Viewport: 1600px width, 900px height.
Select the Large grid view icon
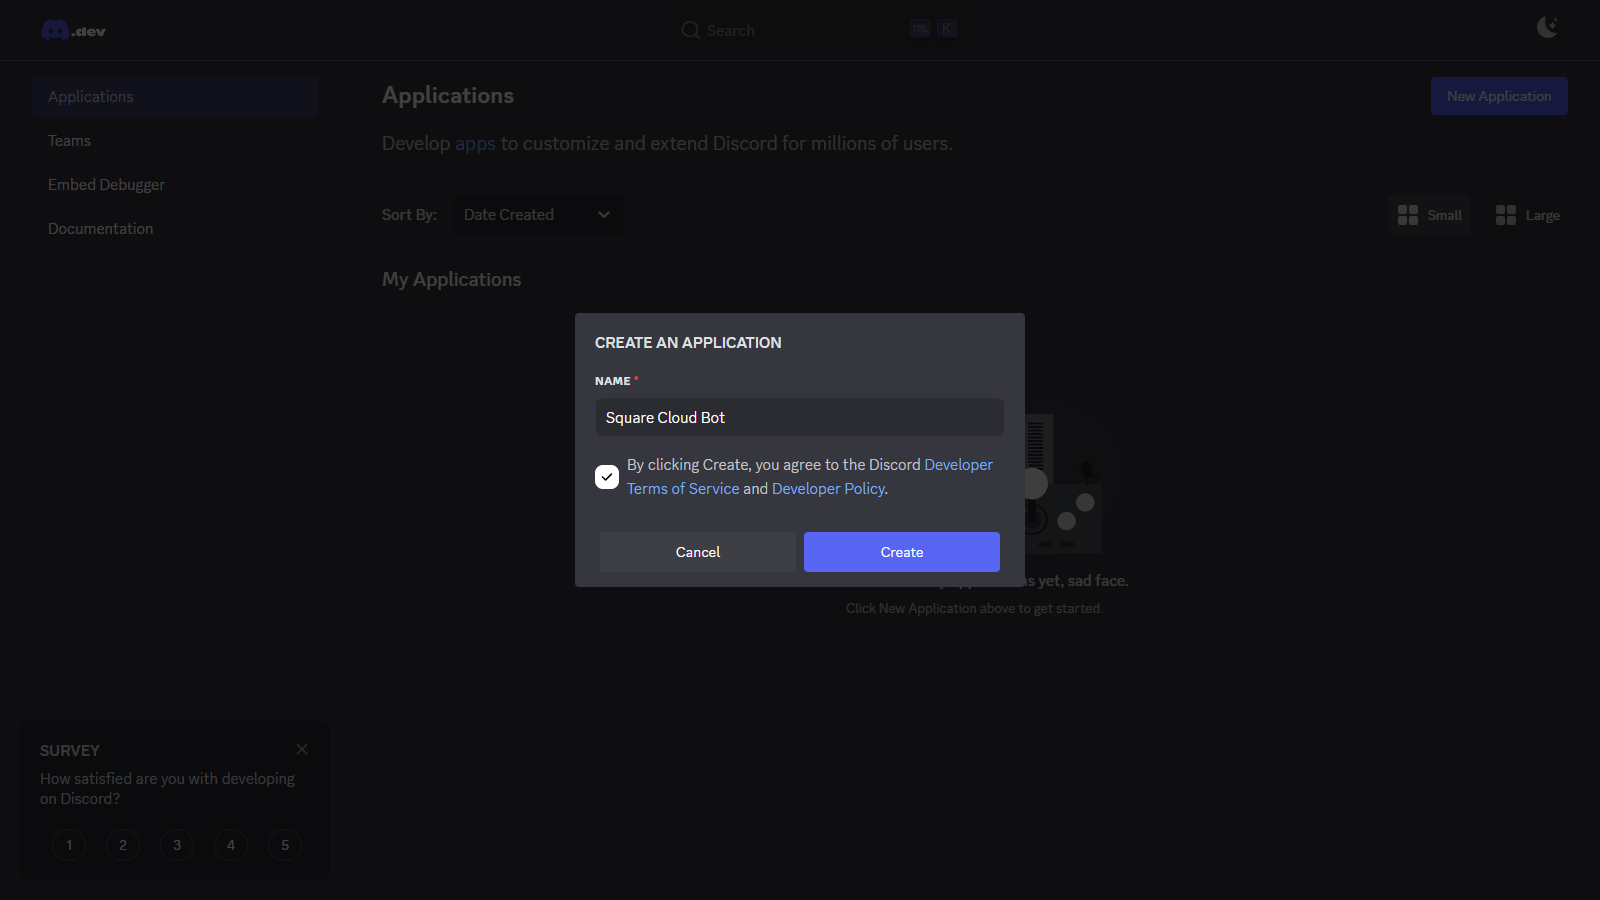1506,215
